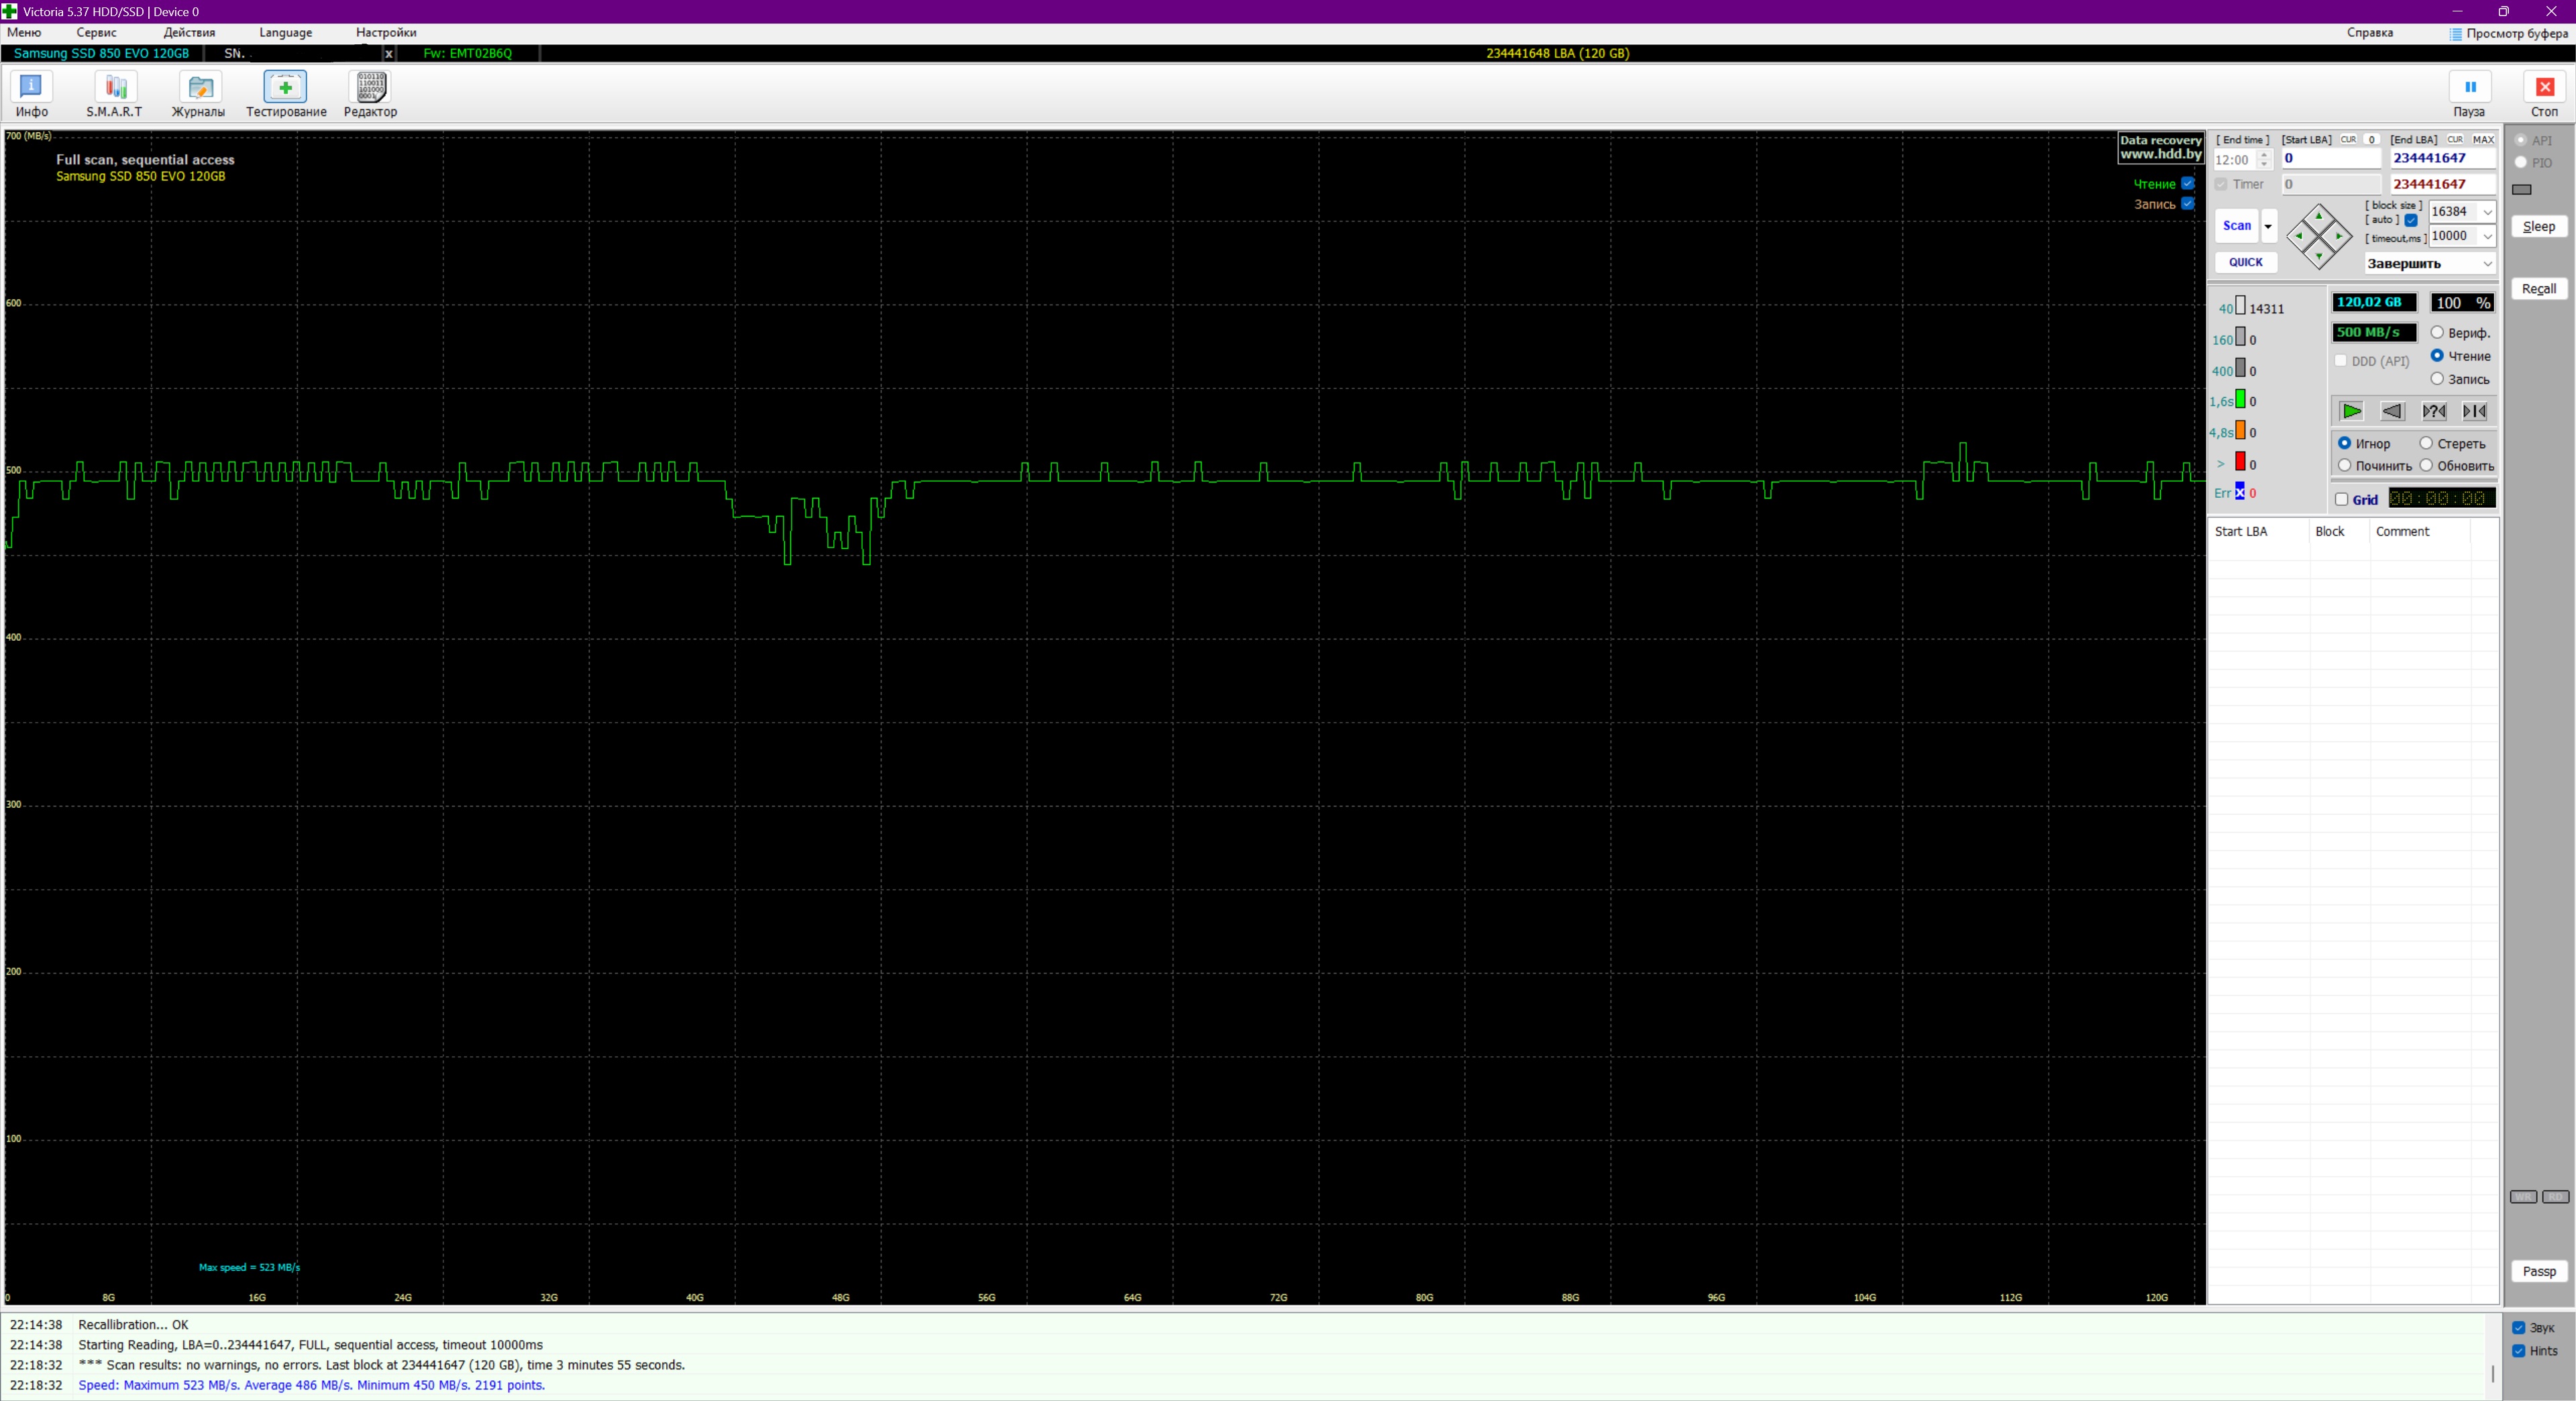The height and width of the screenshot is (1401, 2576).
Task: Click the QUICK scan button
Action: tap(2245, 262)
